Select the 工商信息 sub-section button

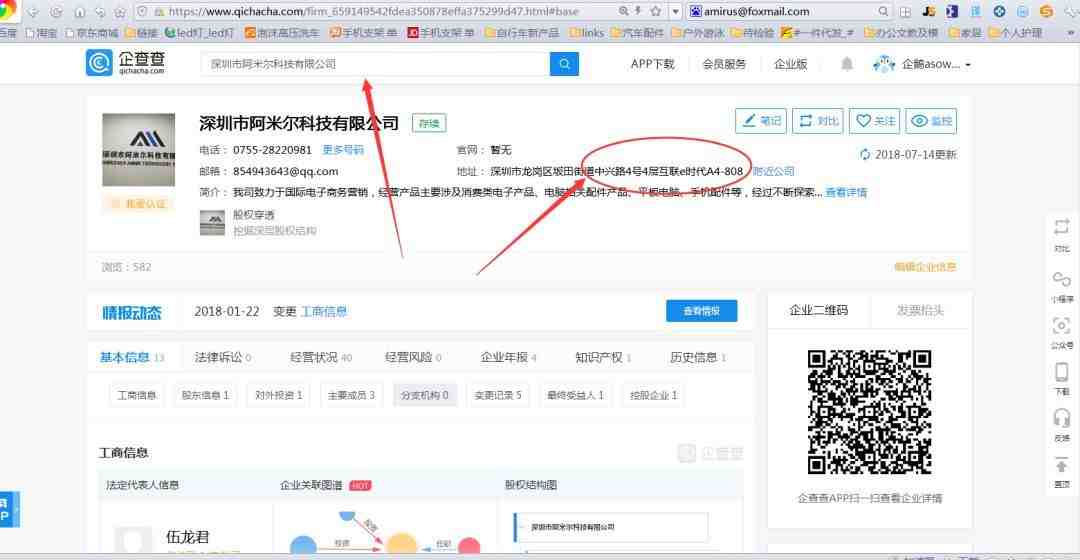(136, 395)
